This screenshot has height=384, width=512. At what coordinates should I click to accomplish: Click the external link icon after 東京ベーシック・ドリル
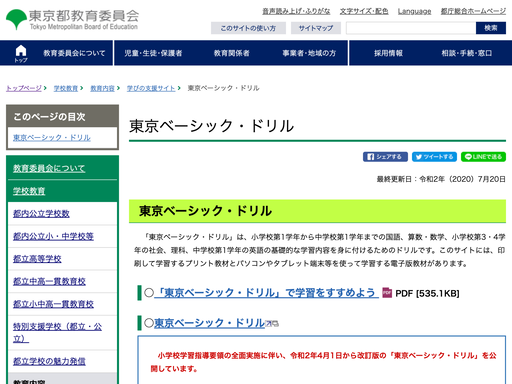tap(272, 323)
